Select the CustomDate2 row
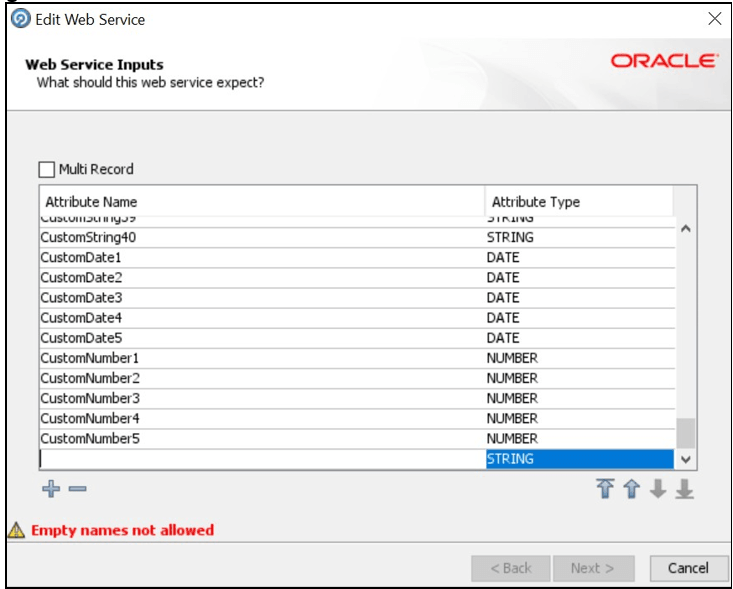Viewport: 733px width, 589px height. tap(358, 278)
